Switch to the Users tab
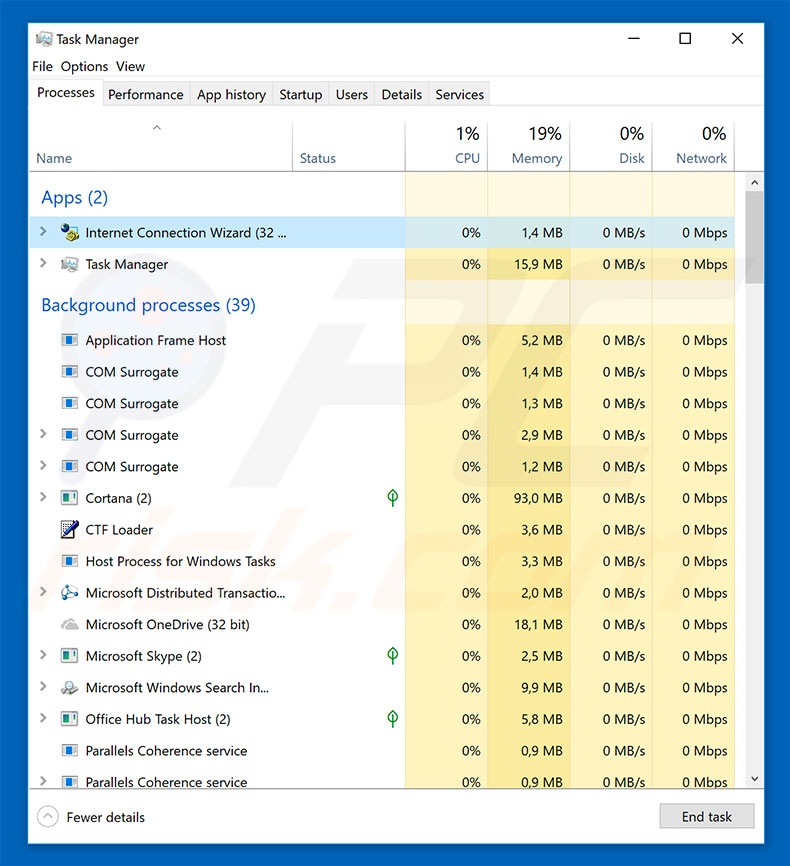790x866 pixels. (x=351, y=94)
